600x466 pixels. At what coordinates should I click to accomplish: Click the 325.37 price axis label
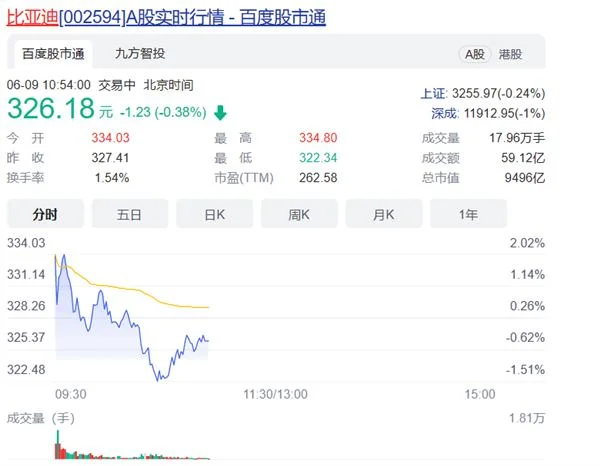point(26,337)
